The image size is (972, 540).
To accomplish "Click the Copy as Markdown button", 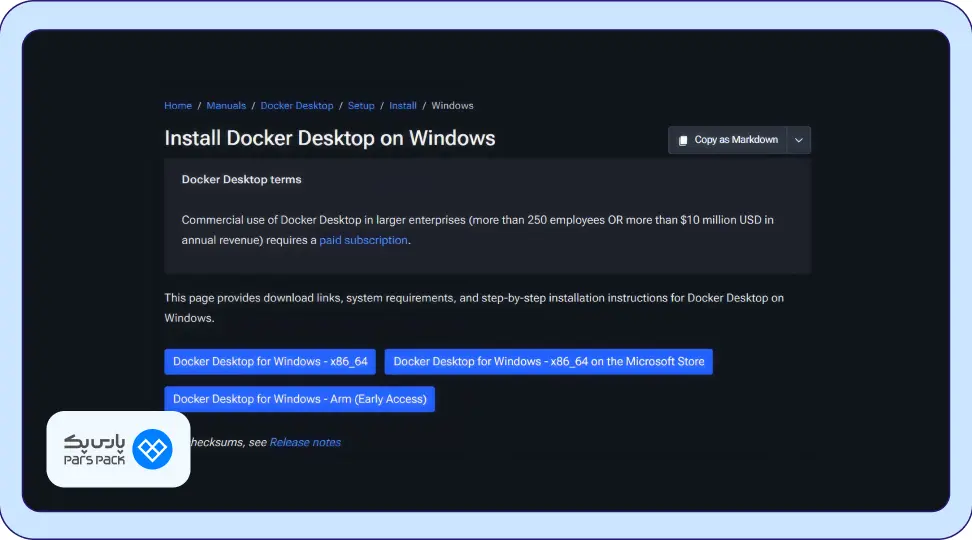I will click(728, 140).
